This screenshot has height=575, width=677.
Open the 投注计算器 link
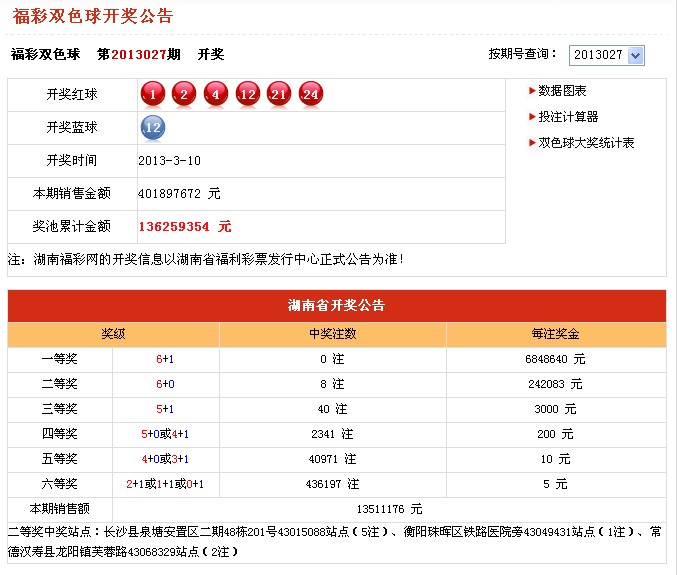click(568, 117)
